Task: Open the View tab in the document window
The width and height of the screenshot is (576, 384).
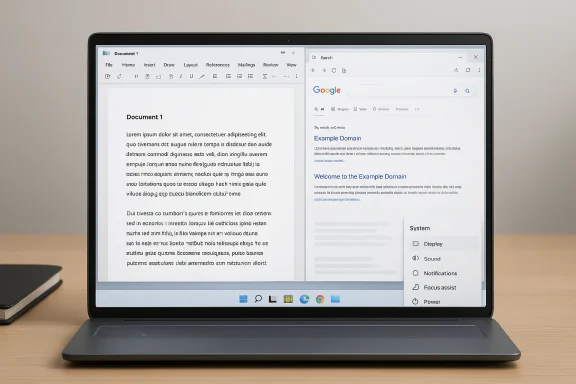Action: pos(291,65)
